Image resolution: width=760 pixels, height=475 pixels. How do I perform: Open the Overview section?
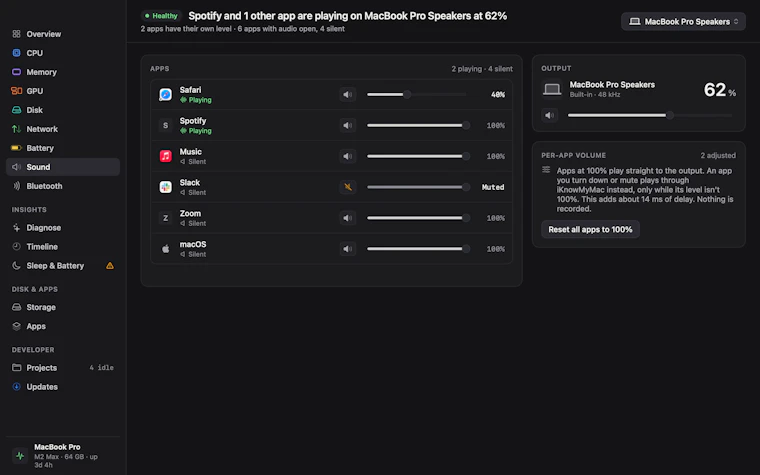pyautogui.click(x=63, y=34)
